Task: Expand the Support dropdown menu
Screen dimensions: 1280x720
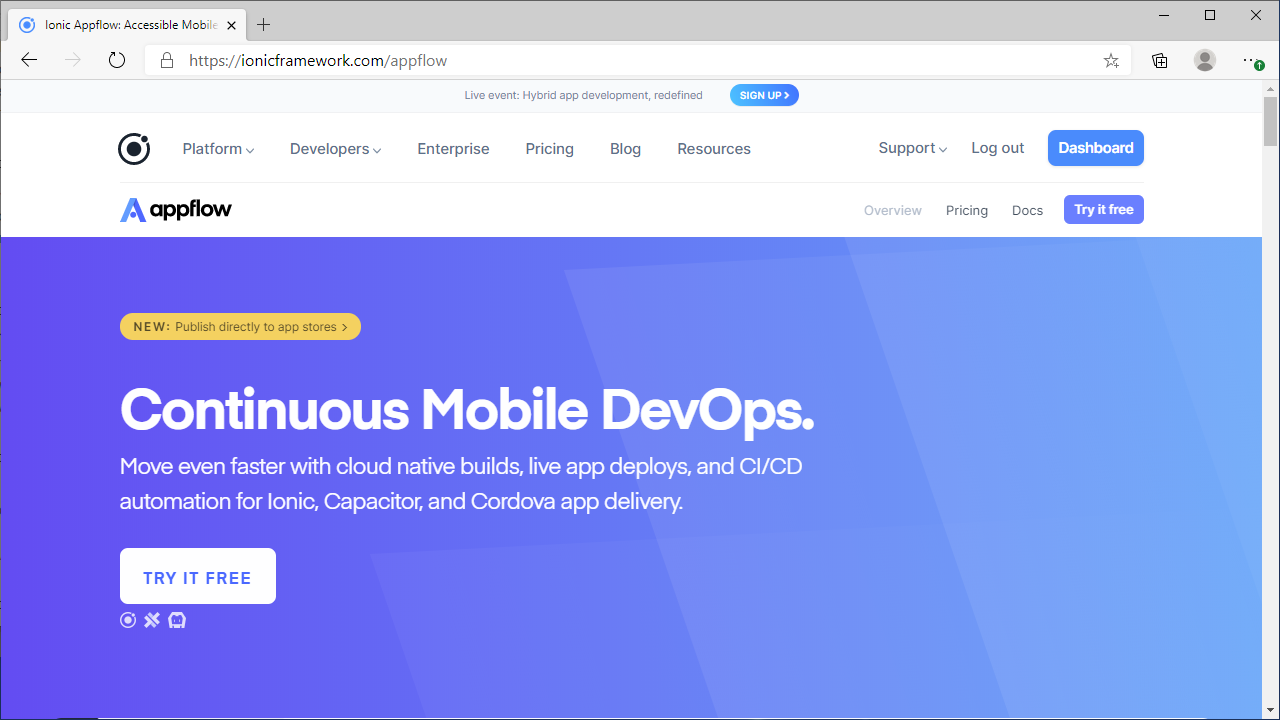Action: click(913, 148)
